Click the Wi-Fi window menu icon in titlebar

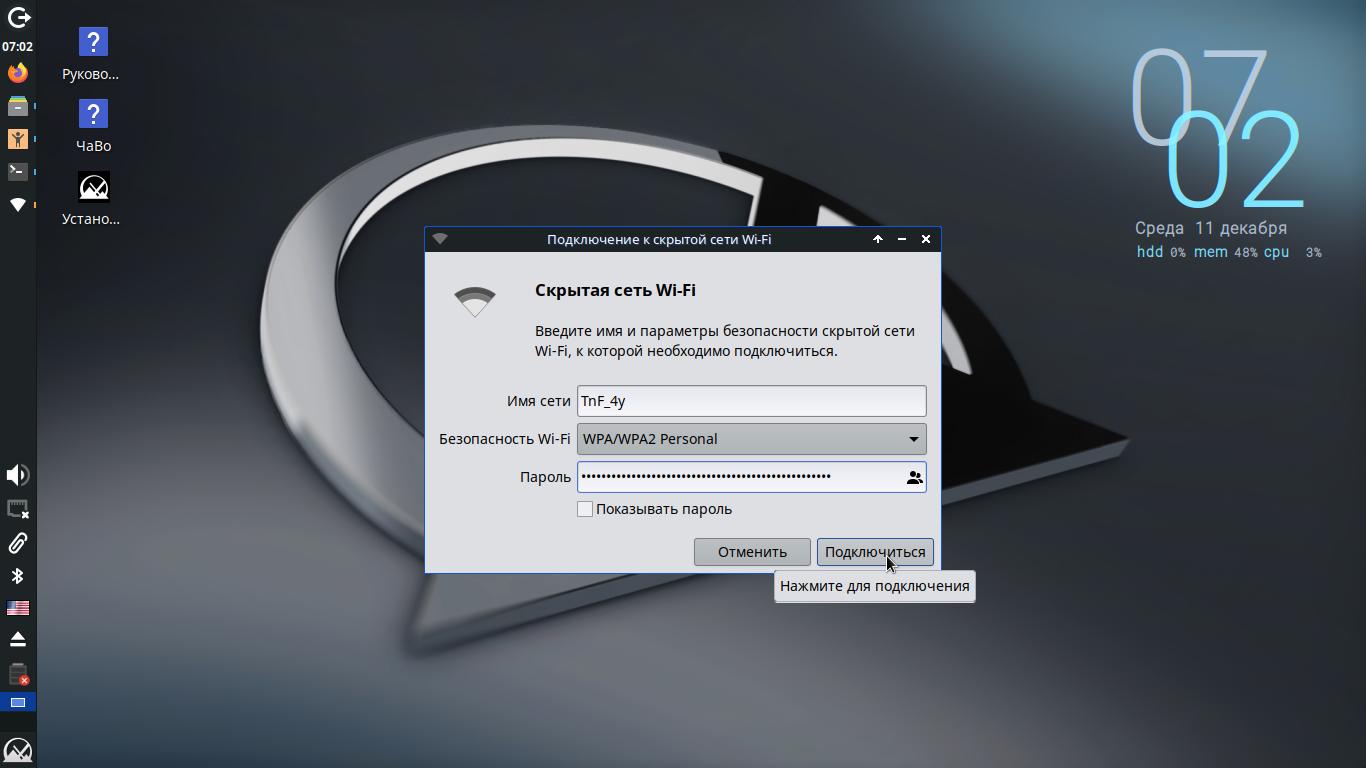coord(440,239)
